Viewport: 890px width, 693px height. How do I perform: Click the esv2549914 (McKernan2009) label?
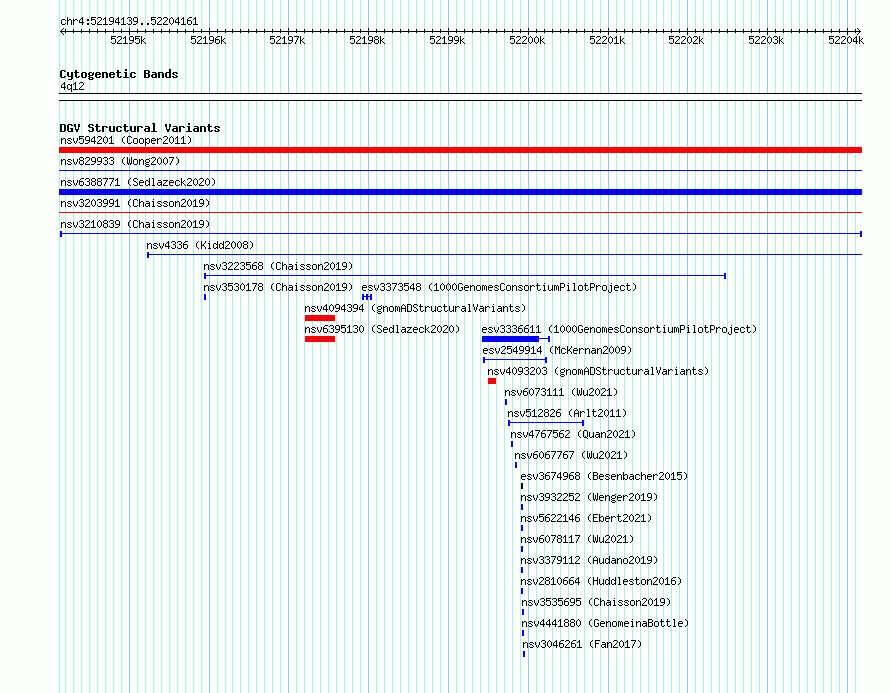[557, 350]
